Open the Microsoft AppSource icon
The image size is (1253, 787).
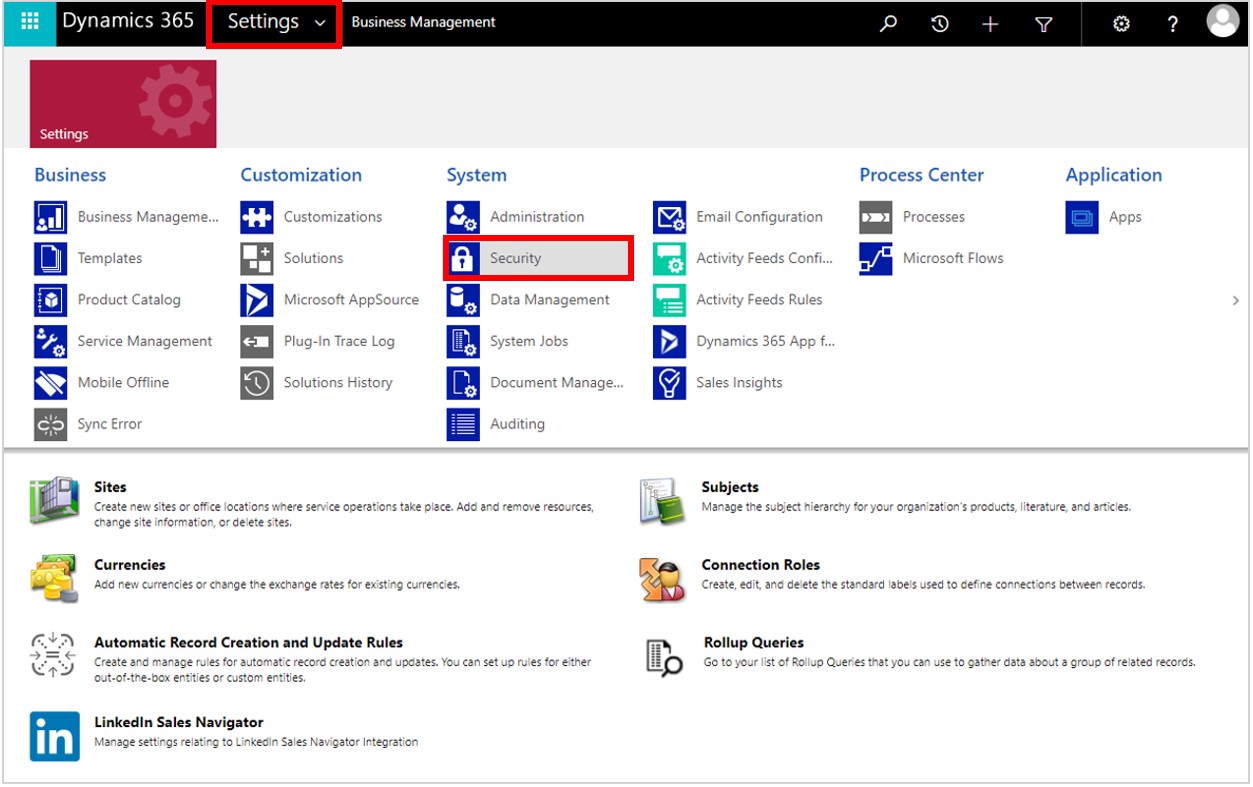(257, 300)
